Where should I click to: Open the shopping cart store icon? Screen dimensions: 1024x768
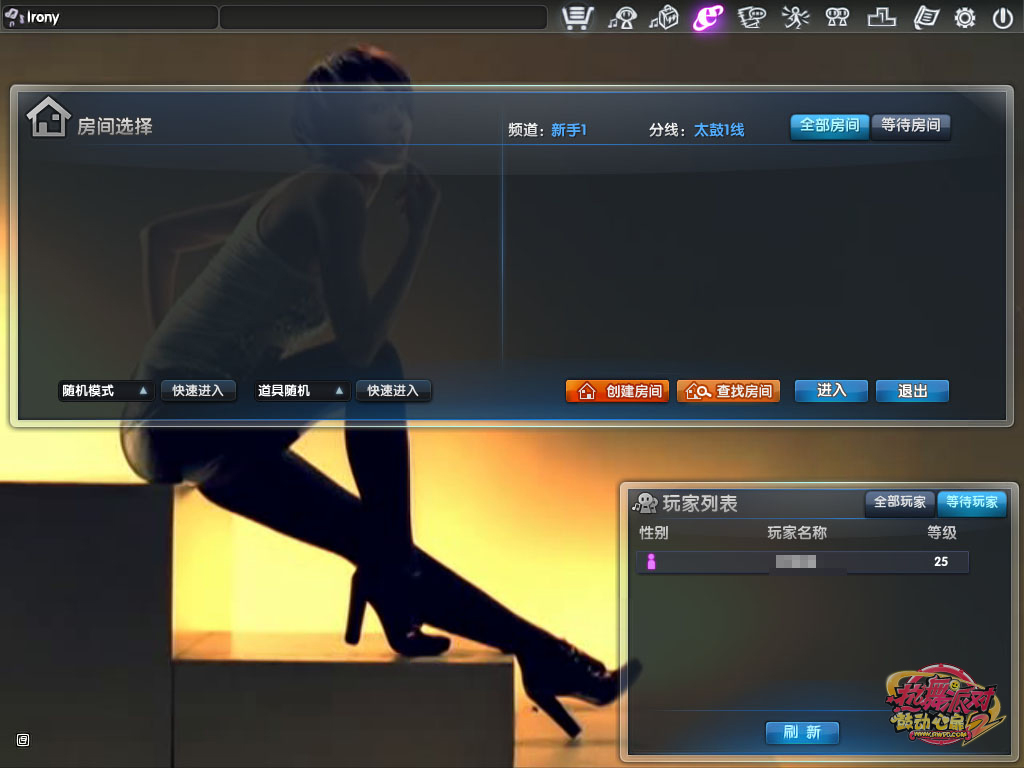click(x=578, y=18)
